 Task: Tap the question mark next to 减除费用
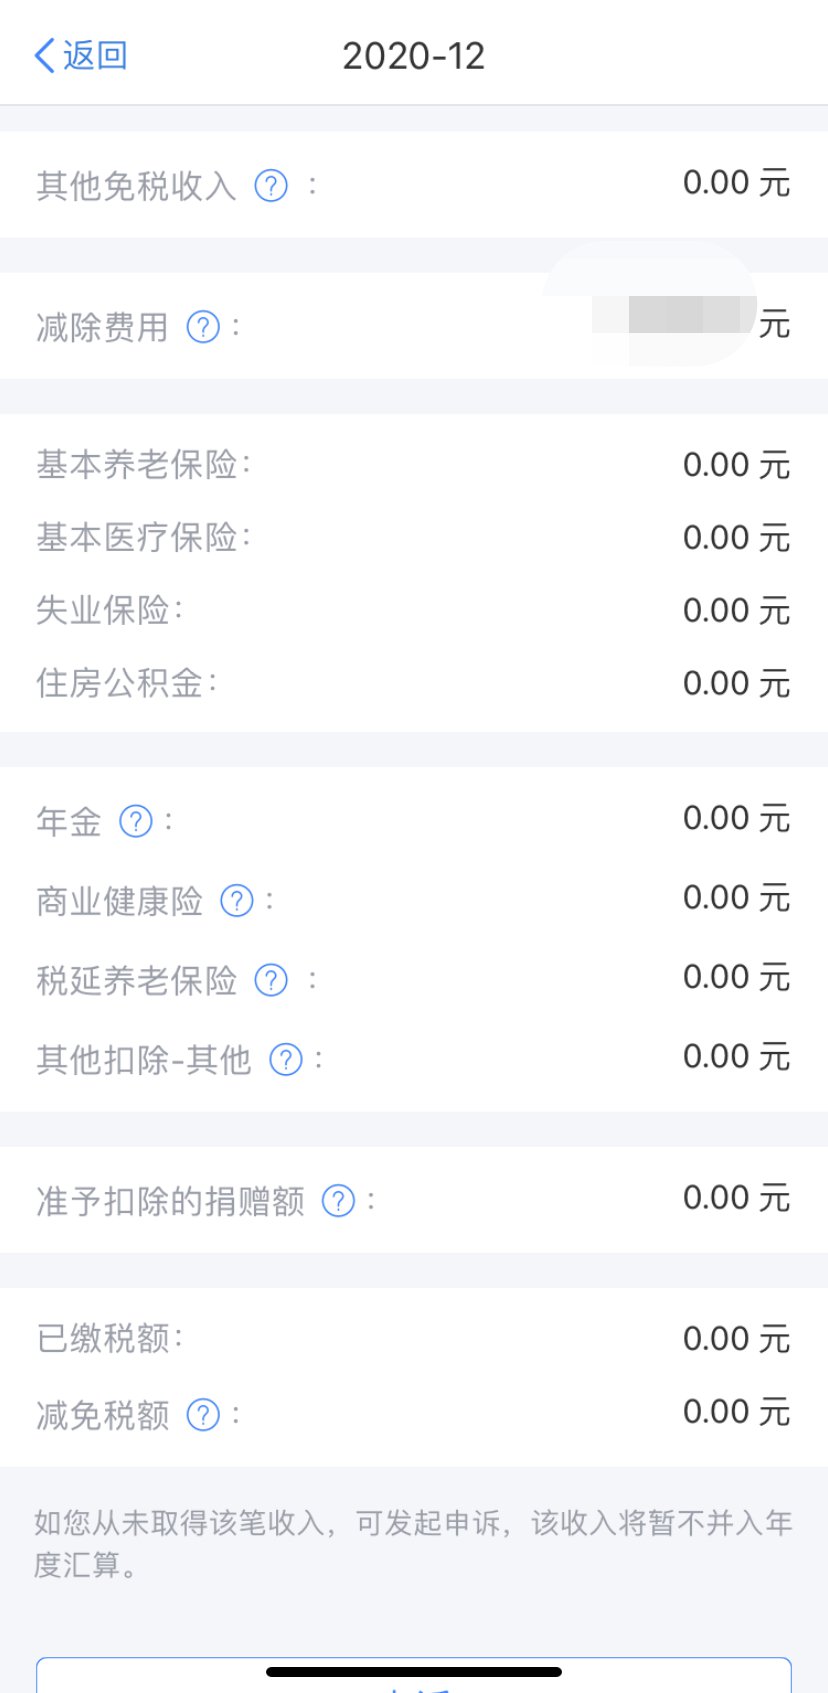coord(203,327)
